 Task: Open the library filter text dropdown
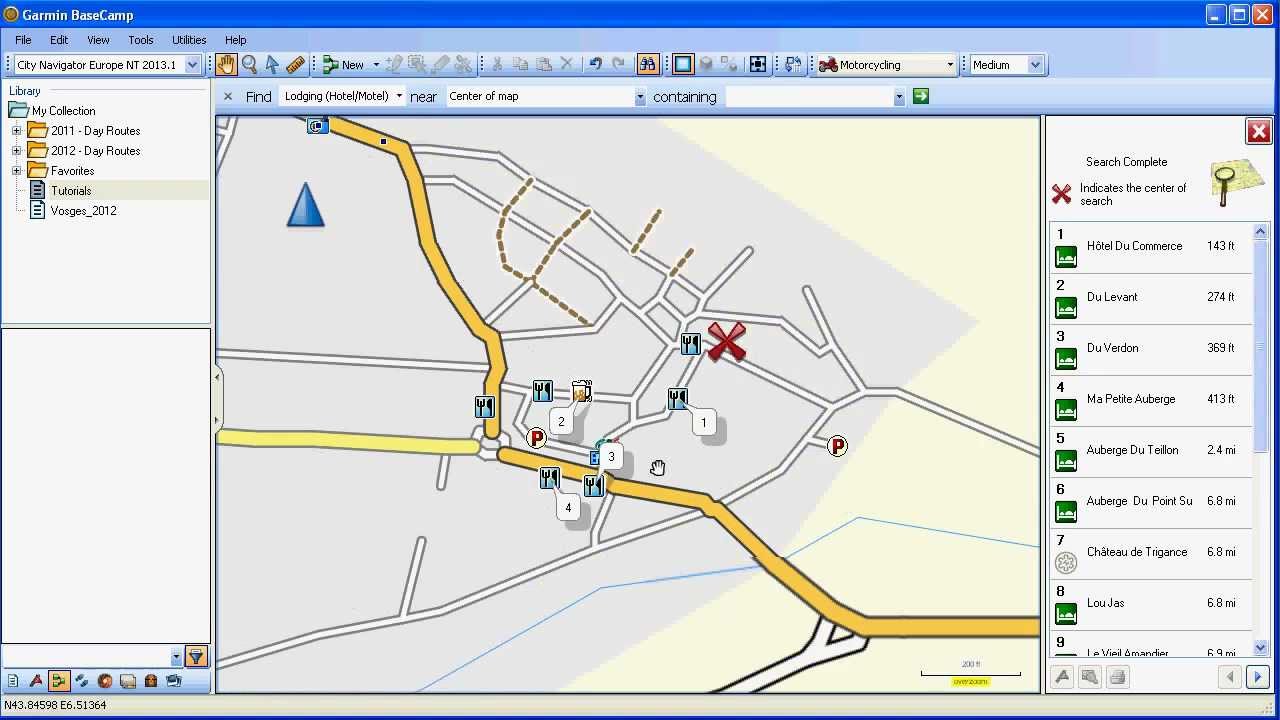coord(177,657)
